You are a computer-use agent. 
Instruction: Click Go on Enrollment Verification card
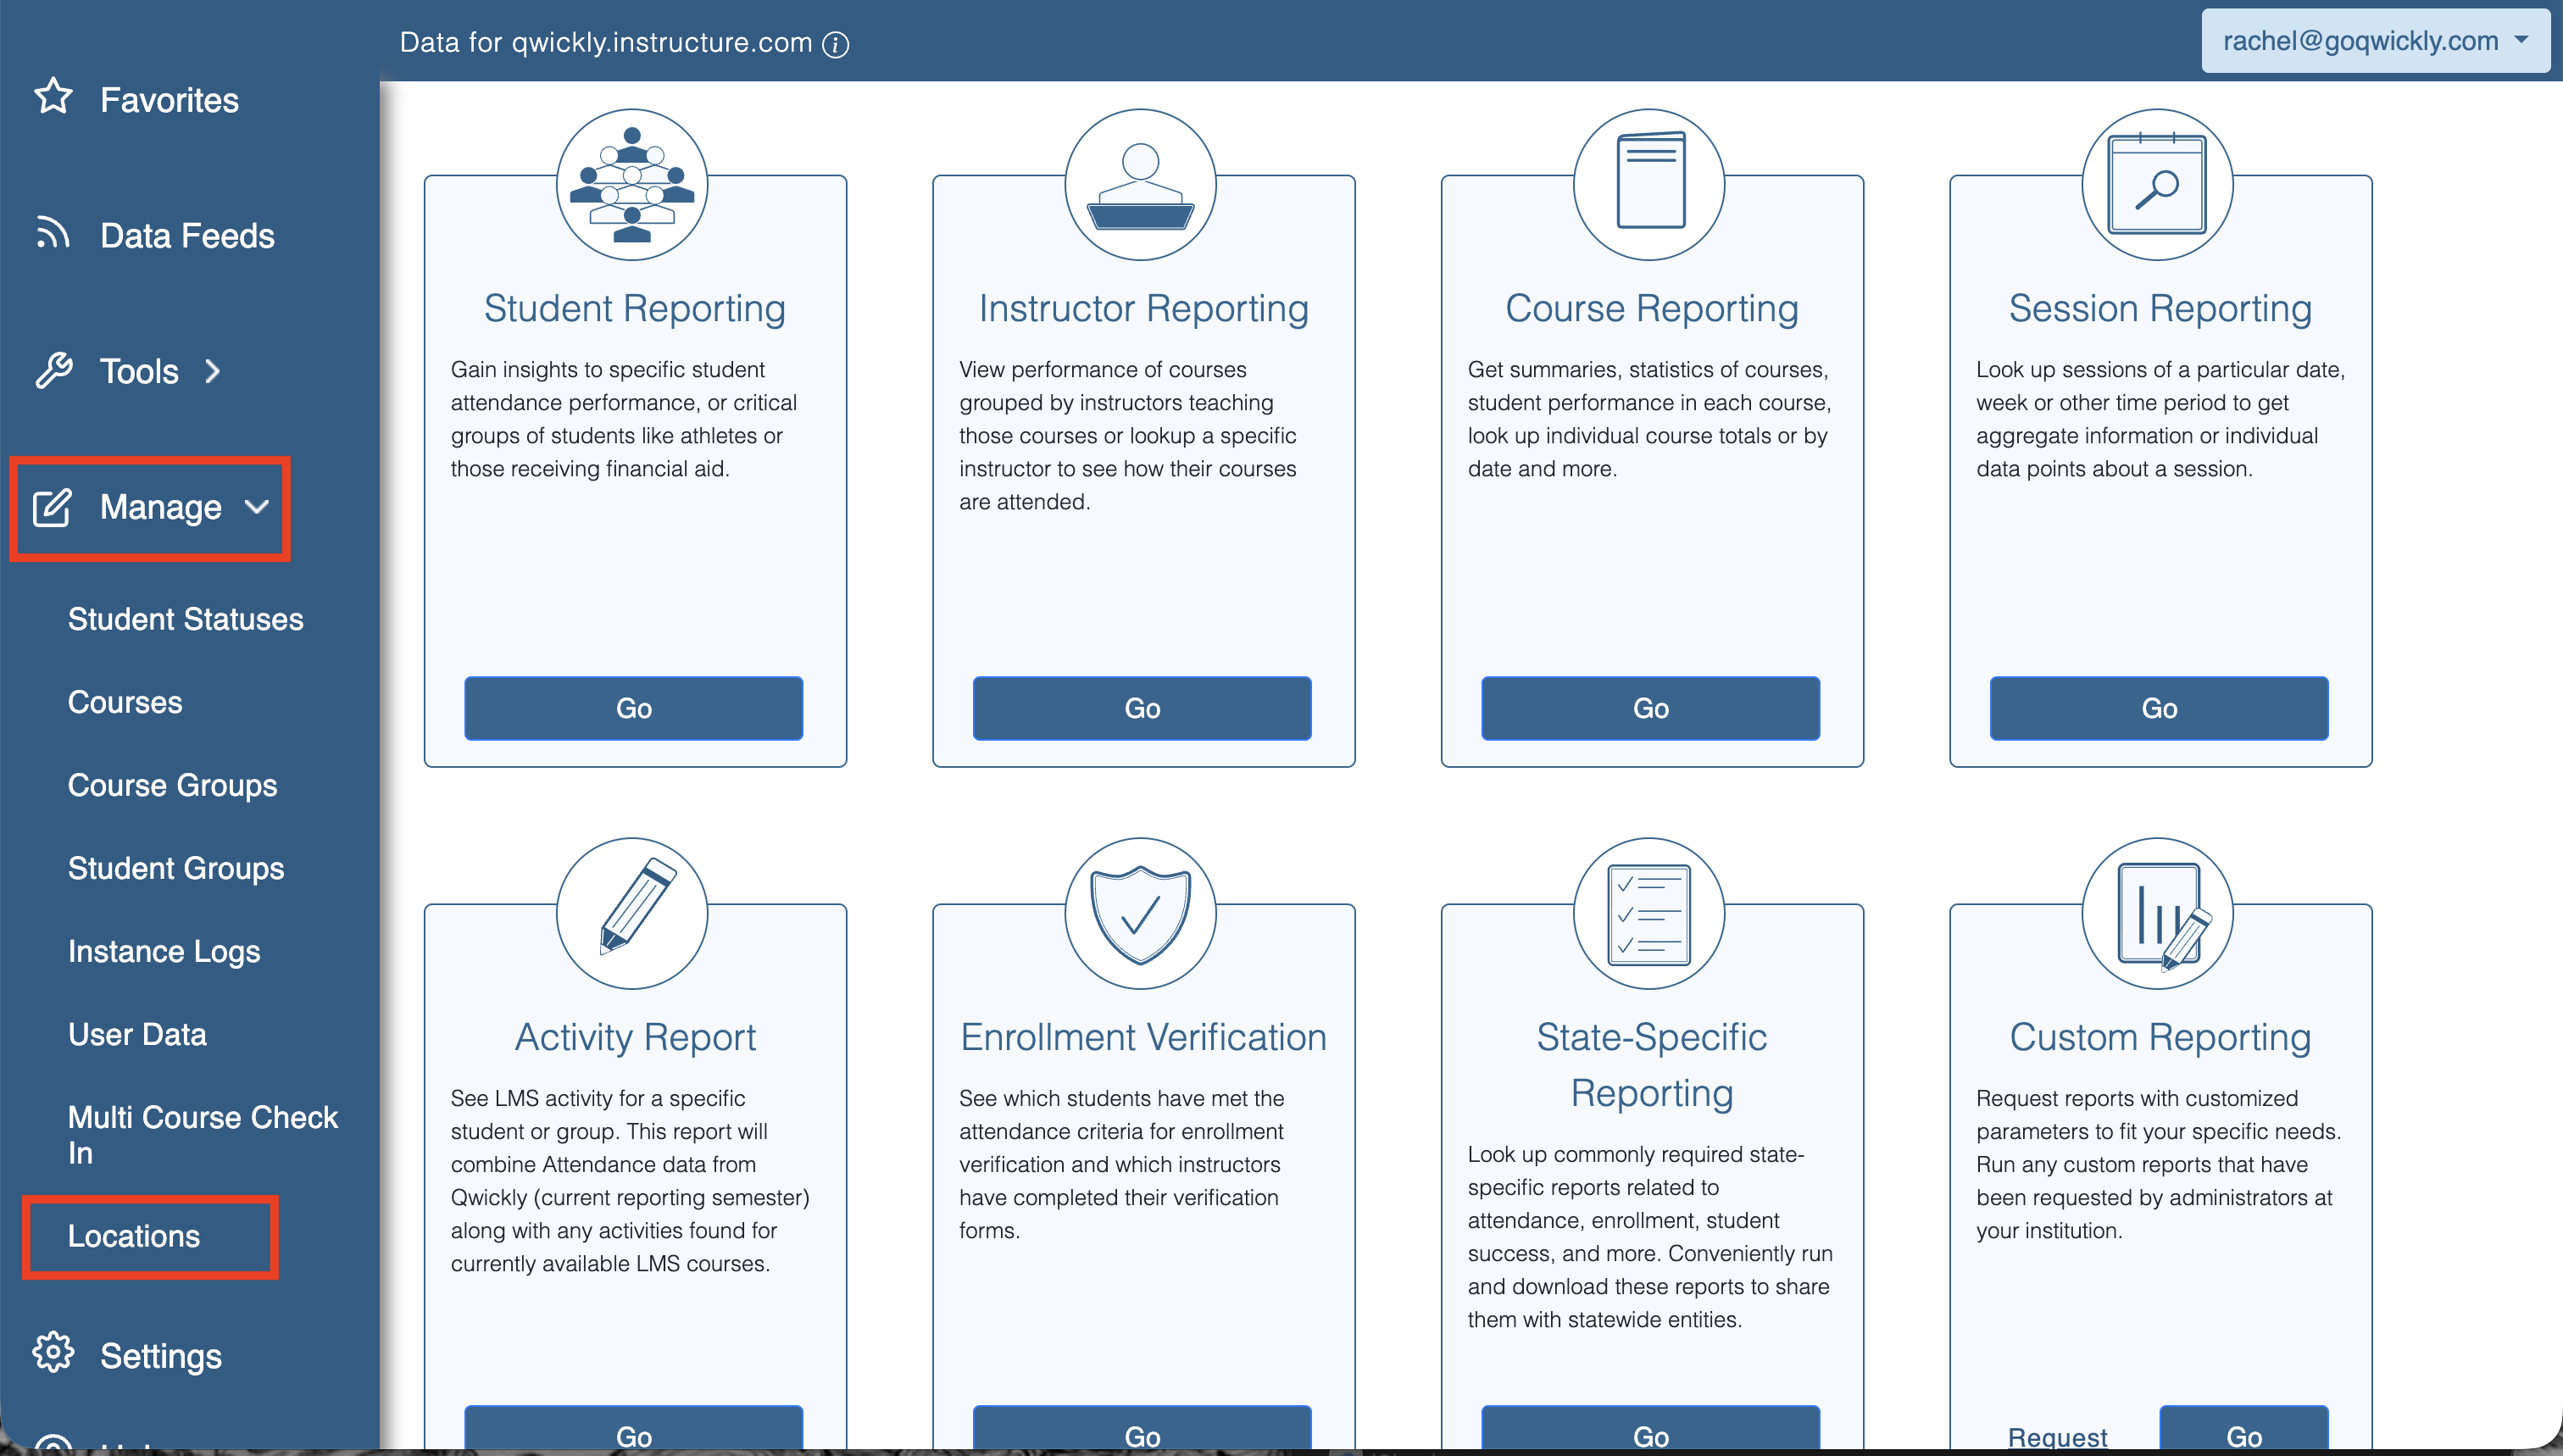click(x=1142, y=1430)
